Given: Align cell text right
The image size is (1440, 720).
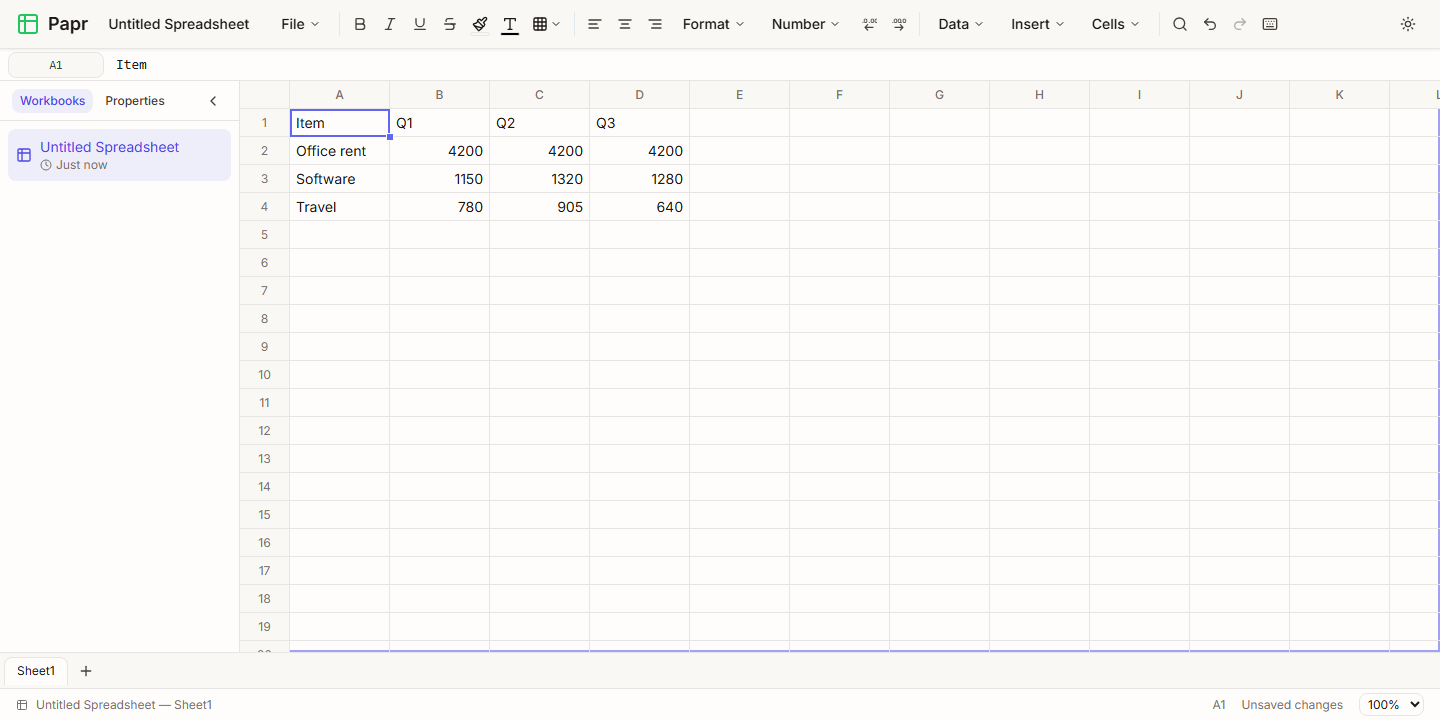Looking at the screenshot, I should [655, 24].
